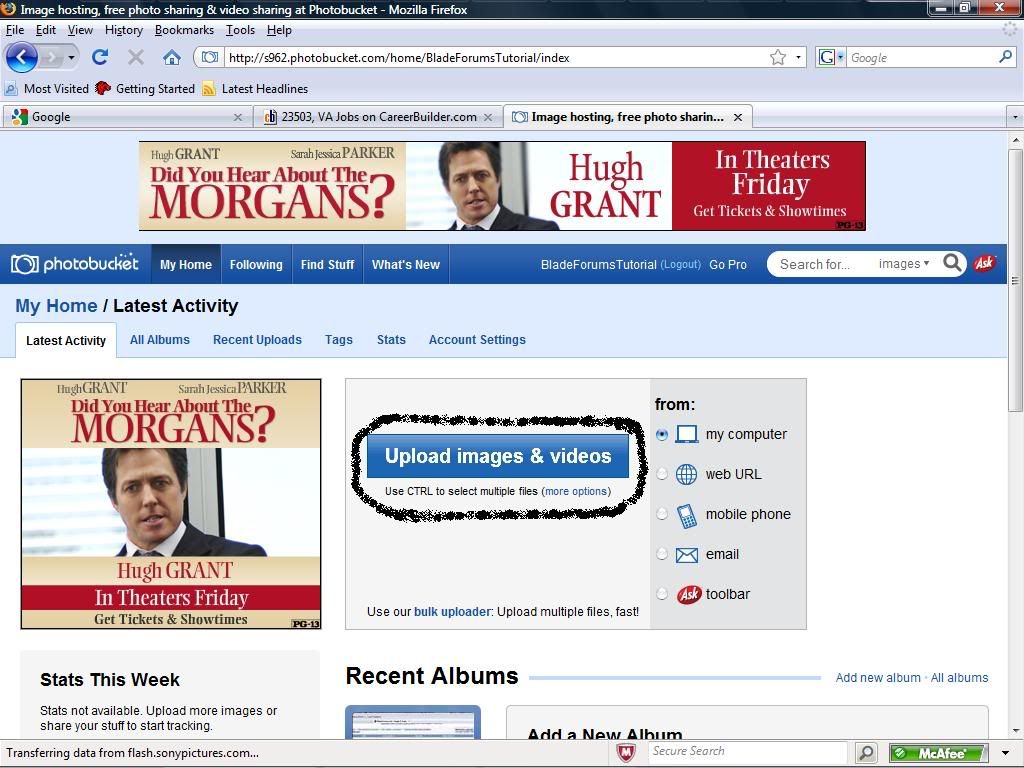Click the Stop loading X icon
Viewport: 1024px width, 768px height.
pos(136,57)
